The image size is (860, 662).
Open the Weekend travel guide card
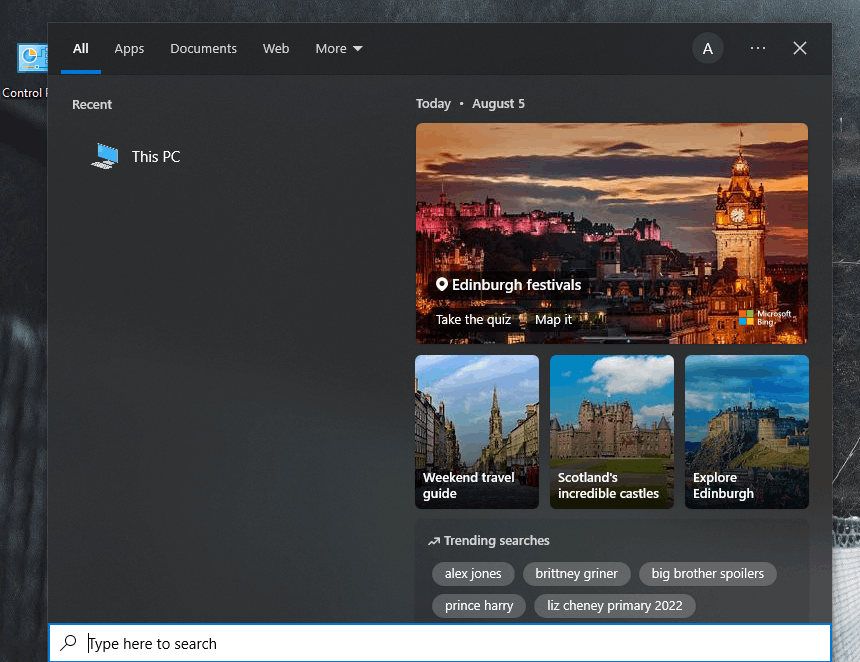477,432
